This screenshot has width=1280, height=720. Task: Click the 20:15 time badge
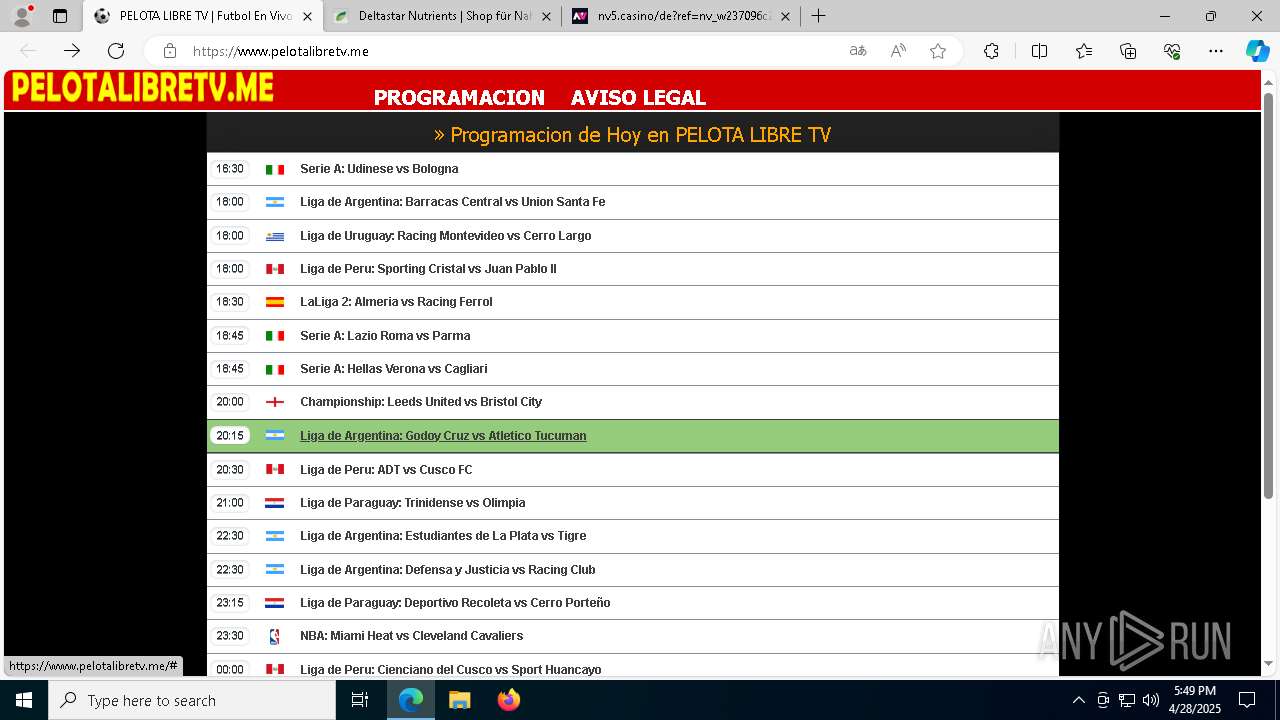(230, 436)
